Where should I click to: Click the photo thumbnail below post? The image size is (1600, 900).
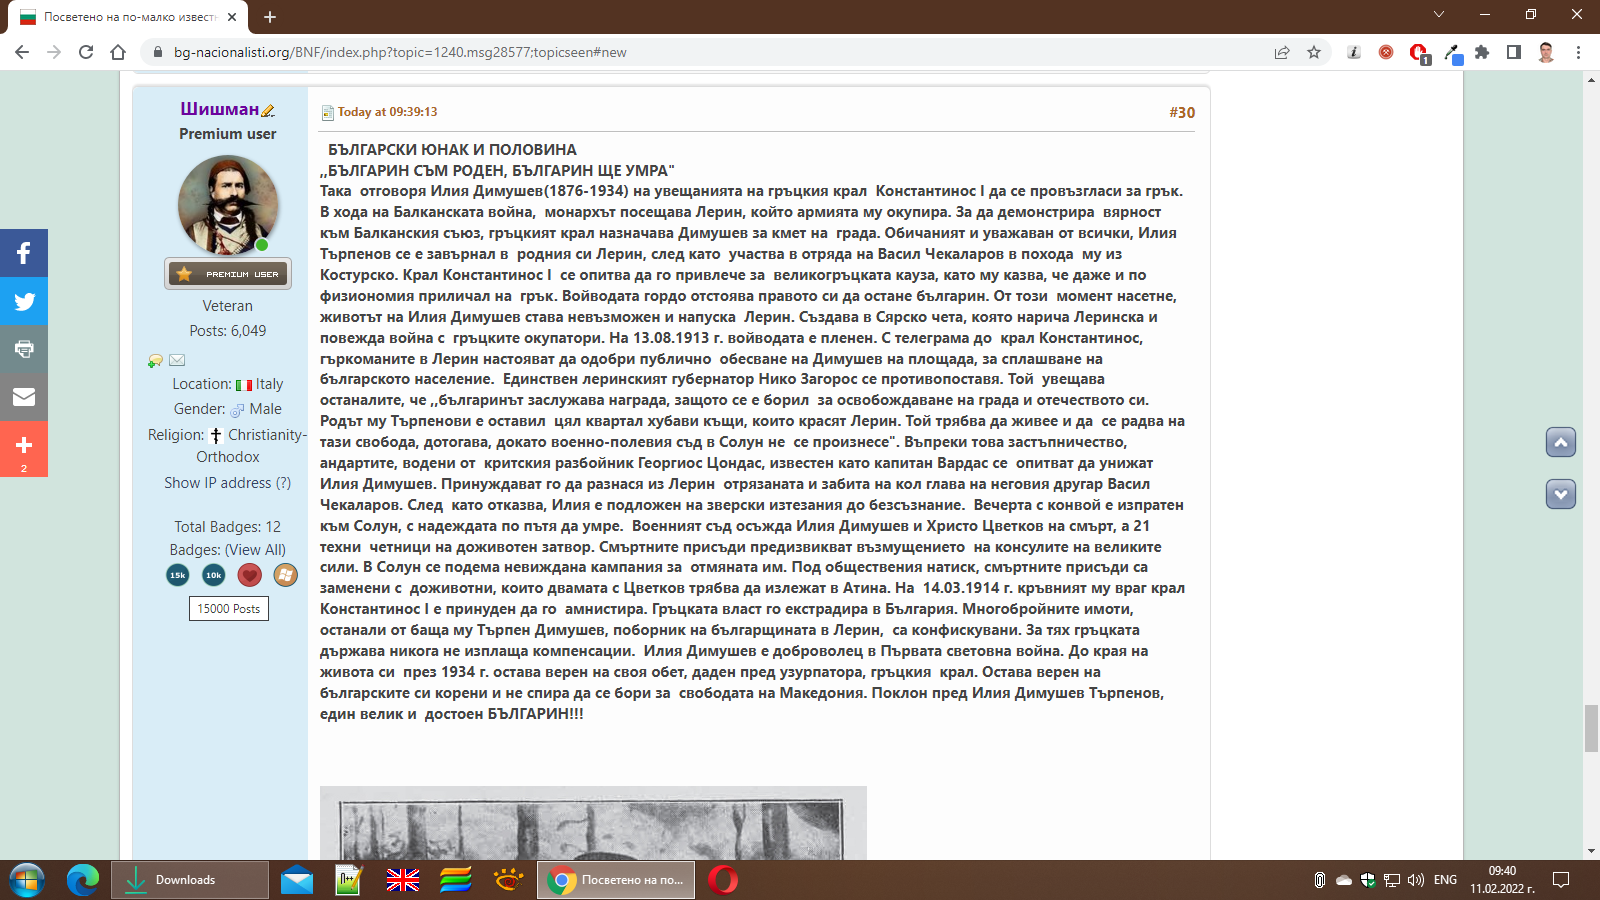[x=593, y=823]
